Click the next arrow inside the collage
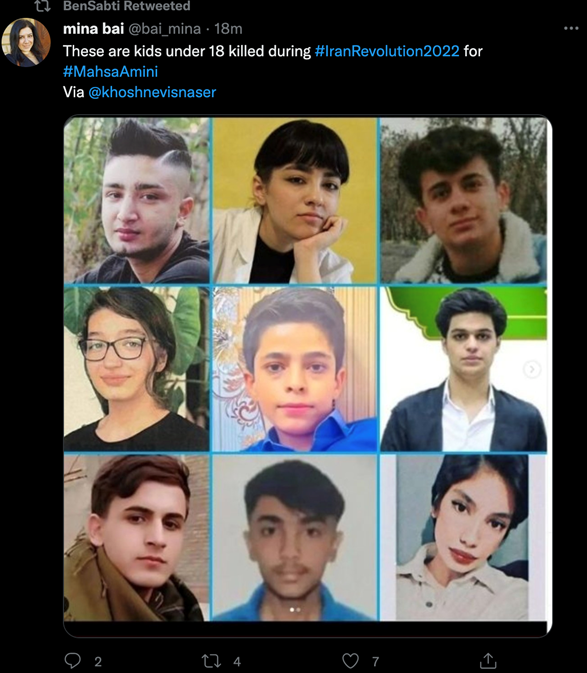Viewport: 587px width, 673px height. click(x=532, y=369)
